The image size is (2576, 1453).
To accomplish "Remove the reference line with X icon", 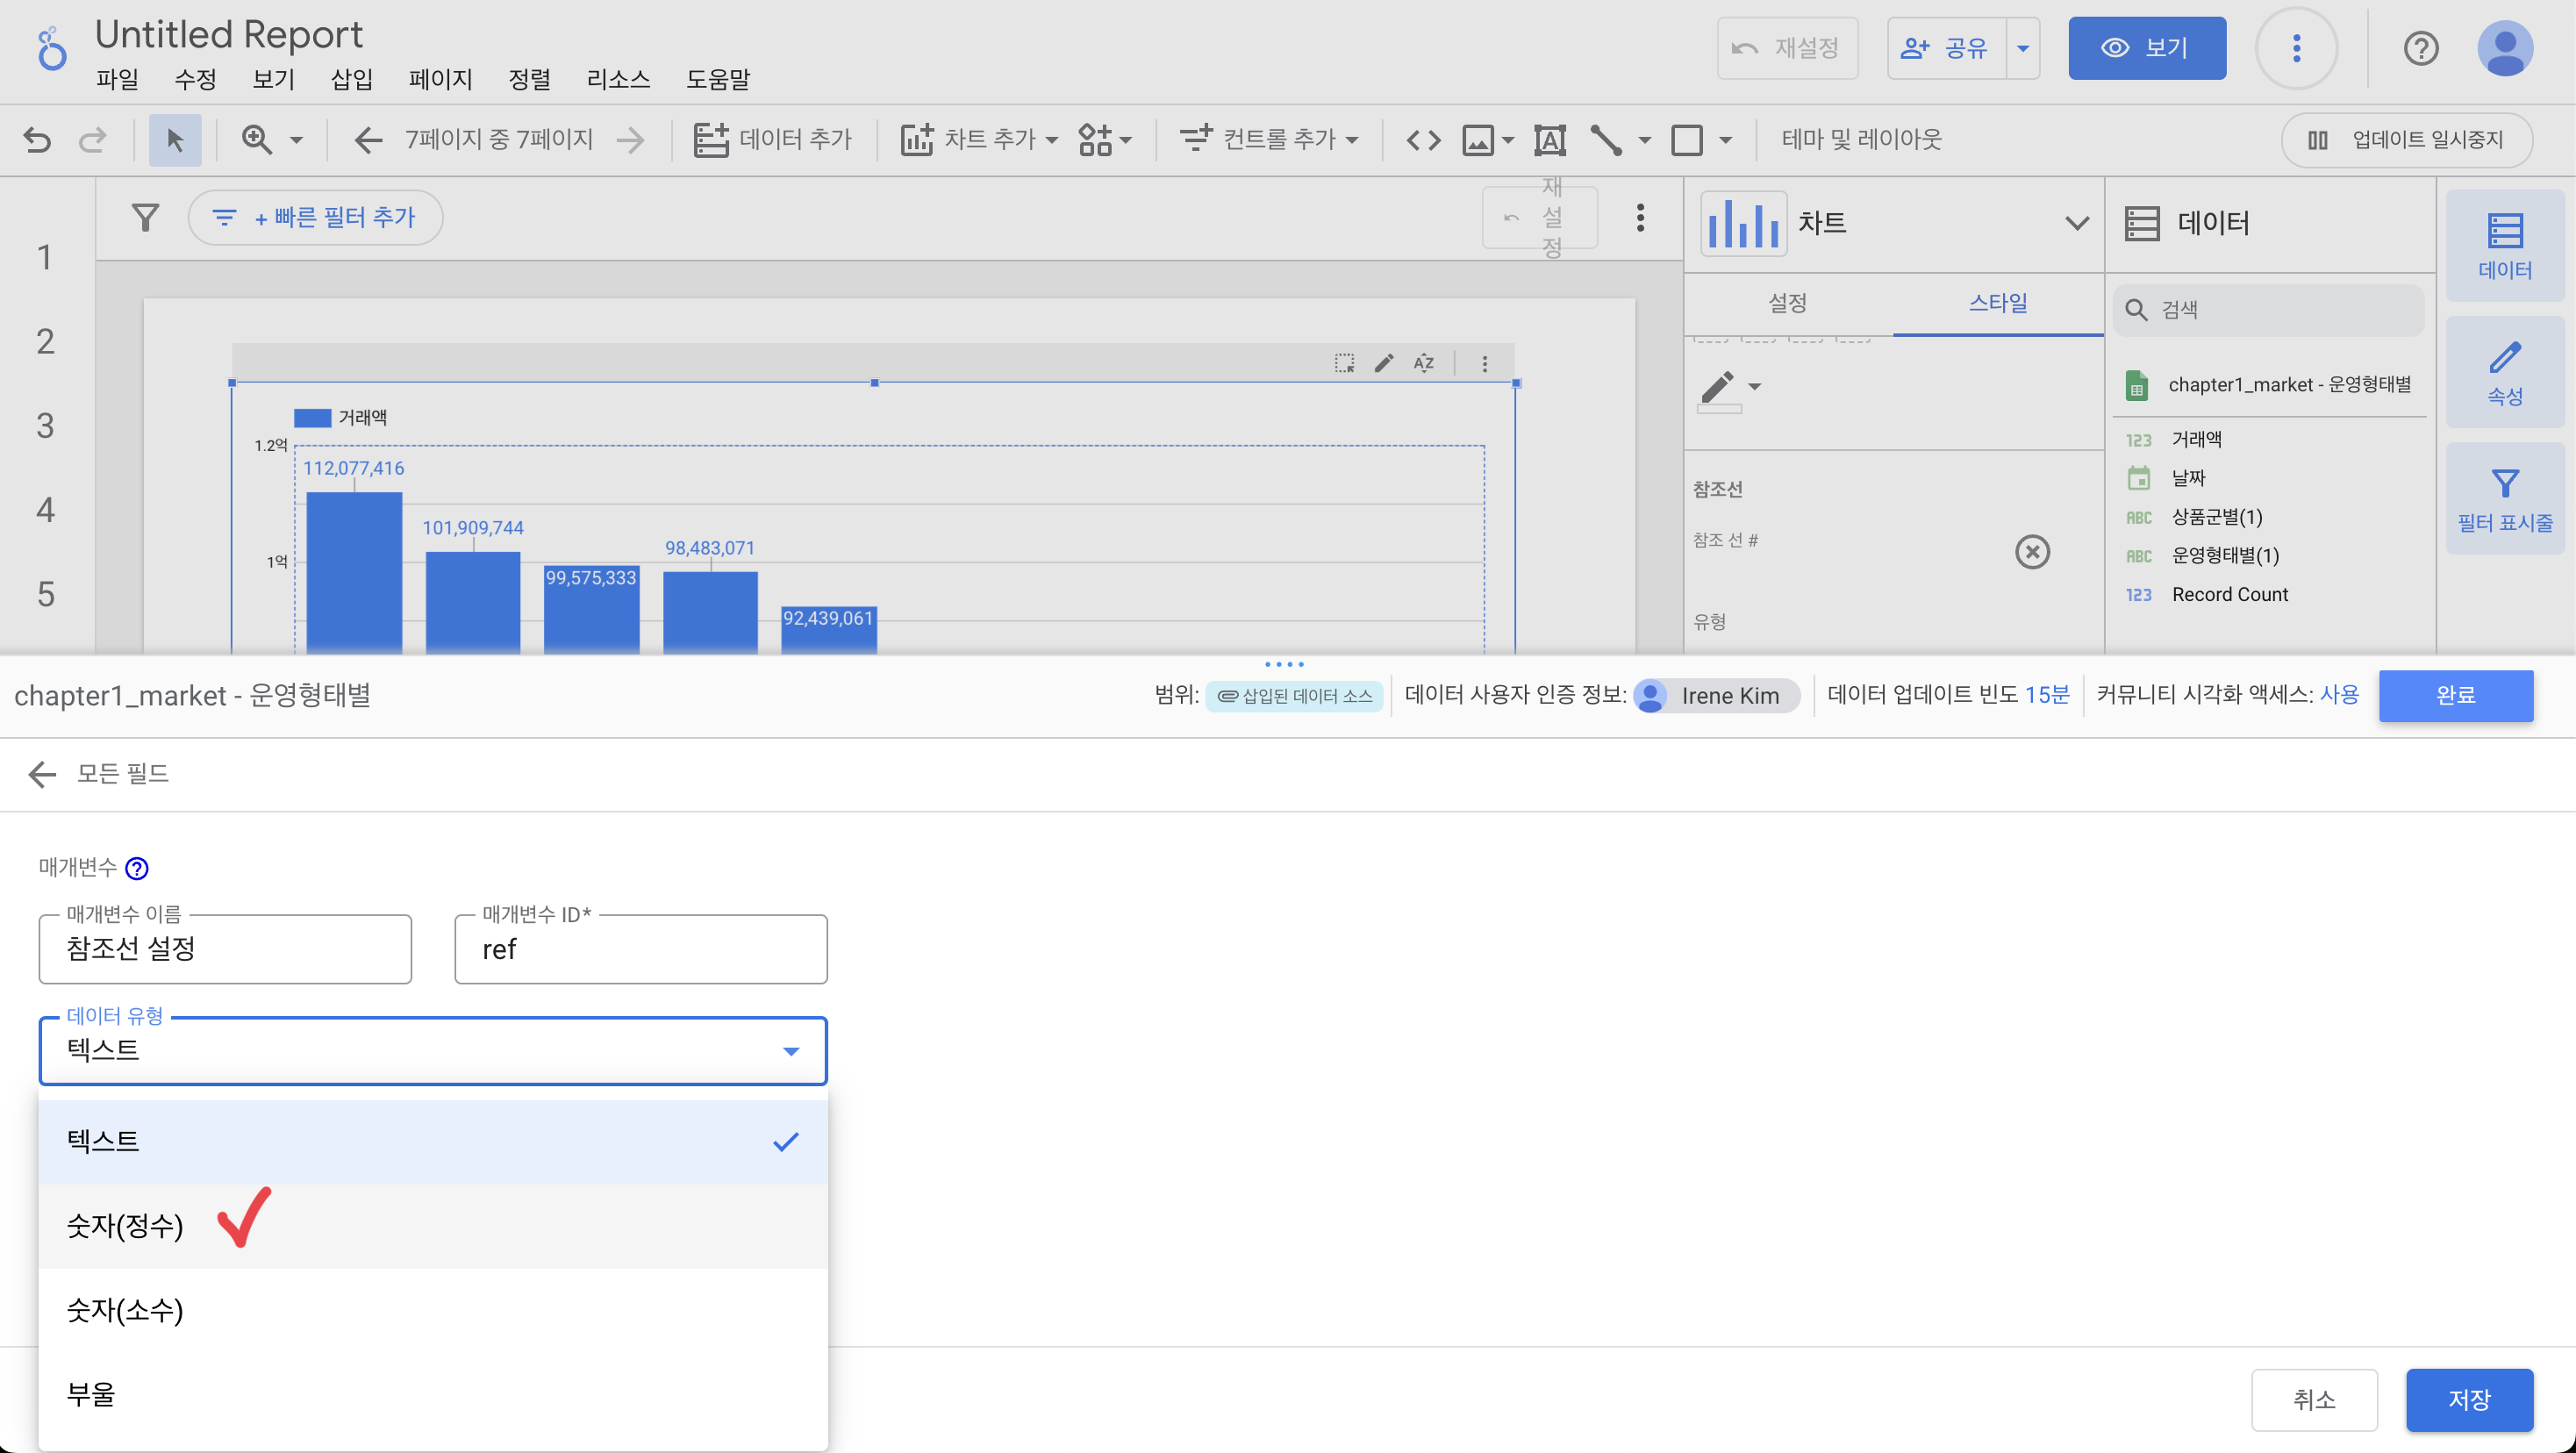I will tap(2032, 552).
